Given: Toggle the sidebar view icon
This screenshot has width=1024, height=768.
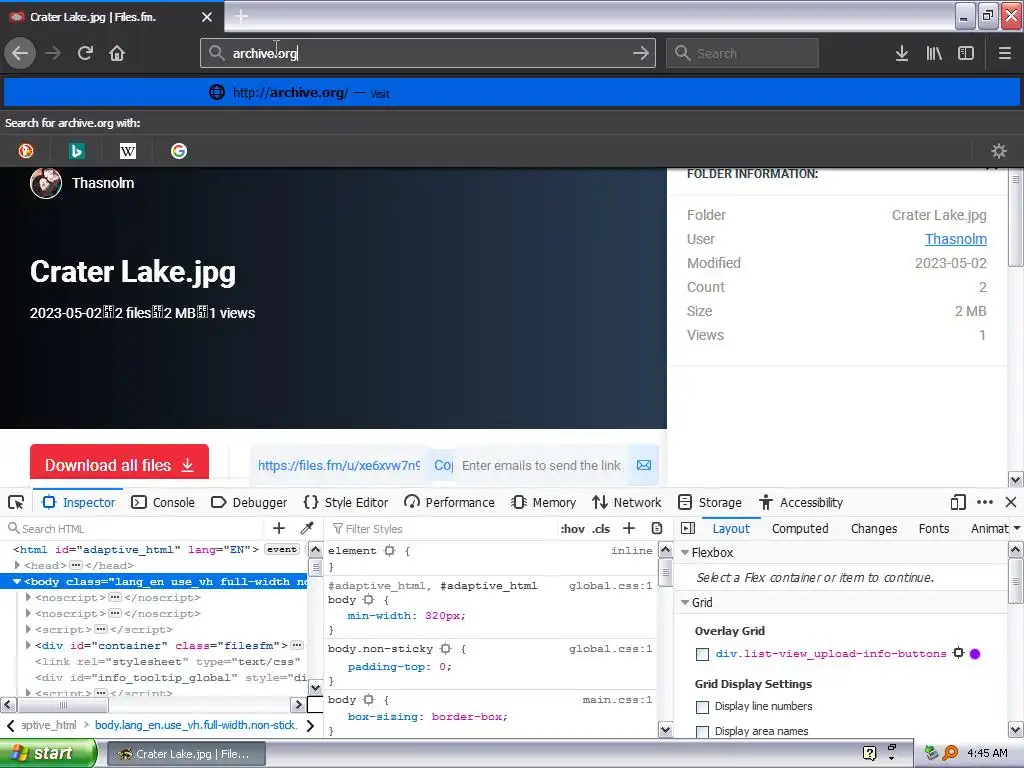Looking at the screenshot, I should tap(966, 53).
